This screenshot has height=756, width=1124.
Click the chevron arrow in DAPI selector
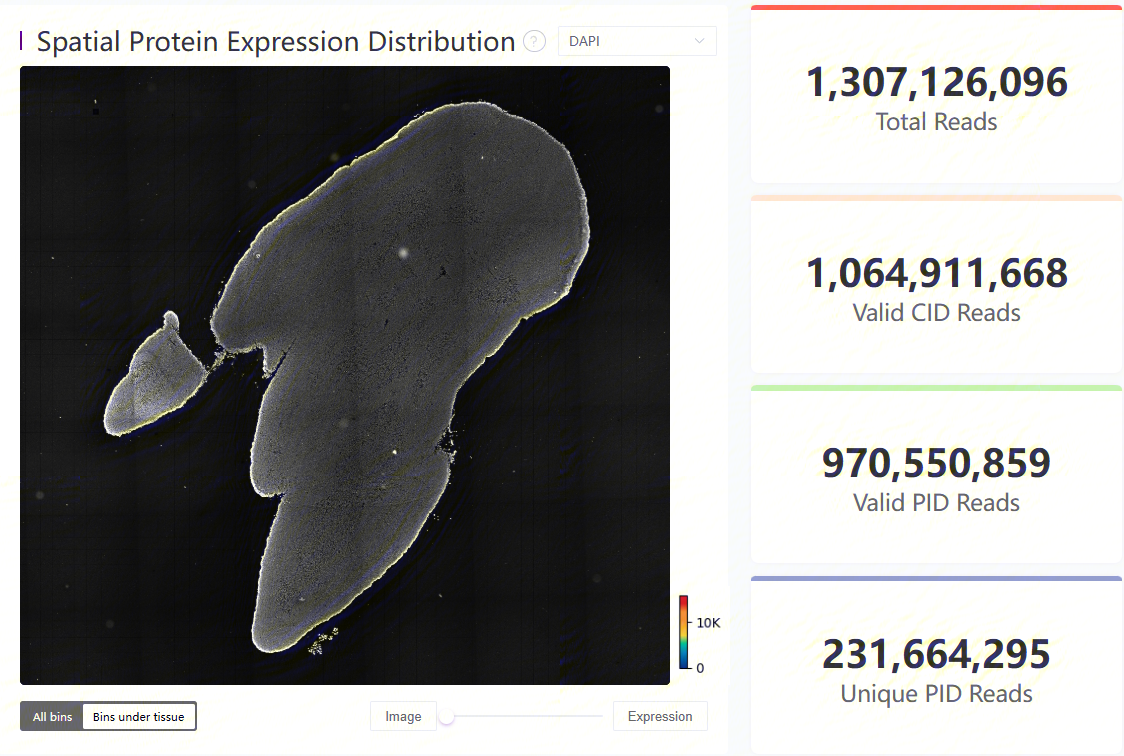point(699,41)
